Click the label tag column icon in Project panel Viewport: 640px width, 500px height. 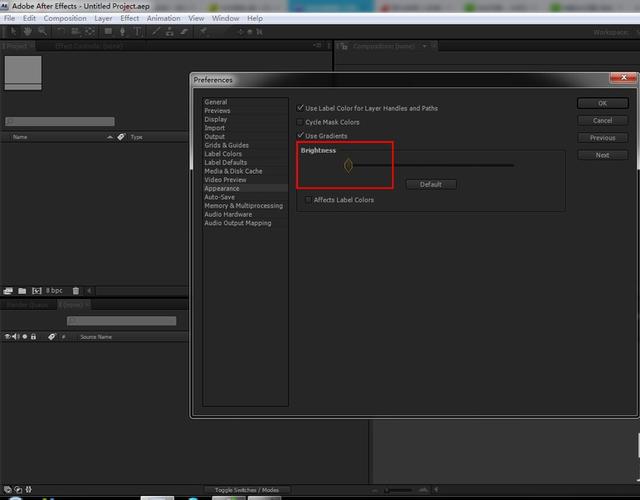121,137
